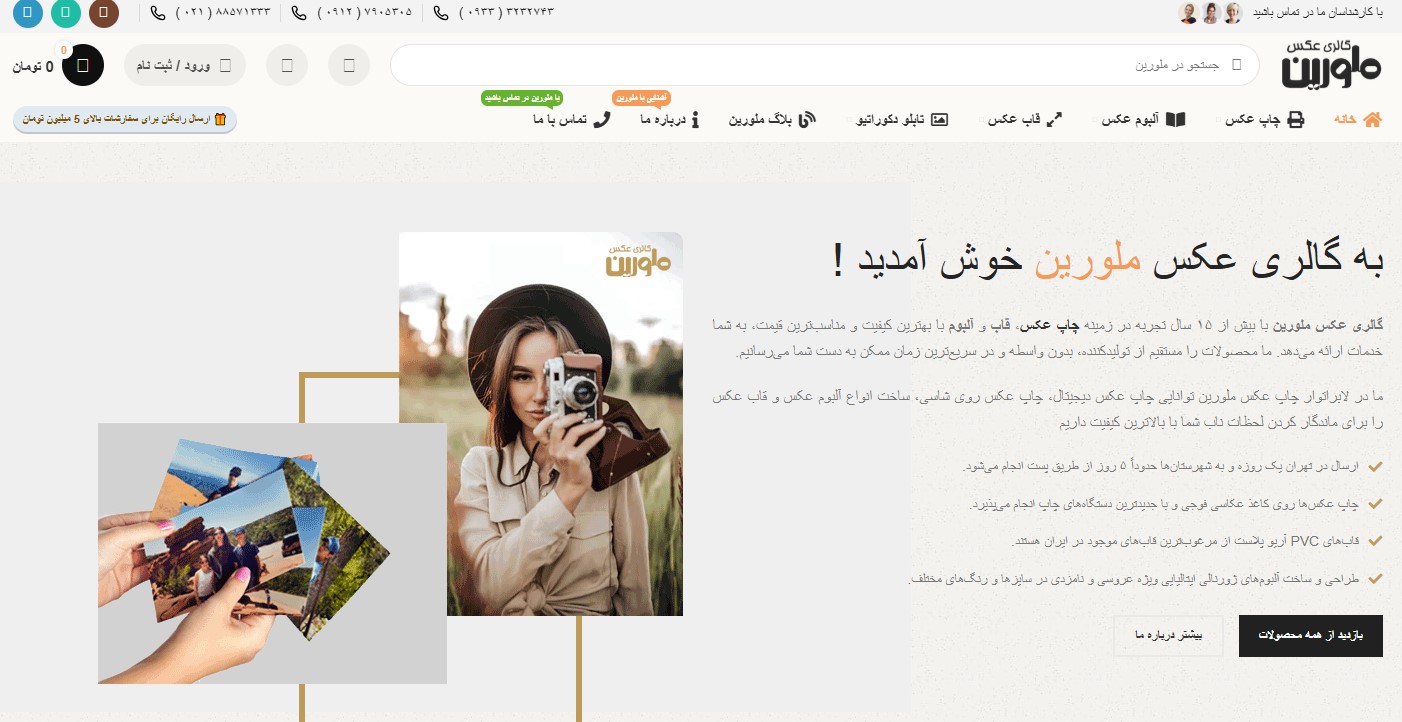Click the gift icon in free shipping badge

pyautogui.click(x=221, y=119)
